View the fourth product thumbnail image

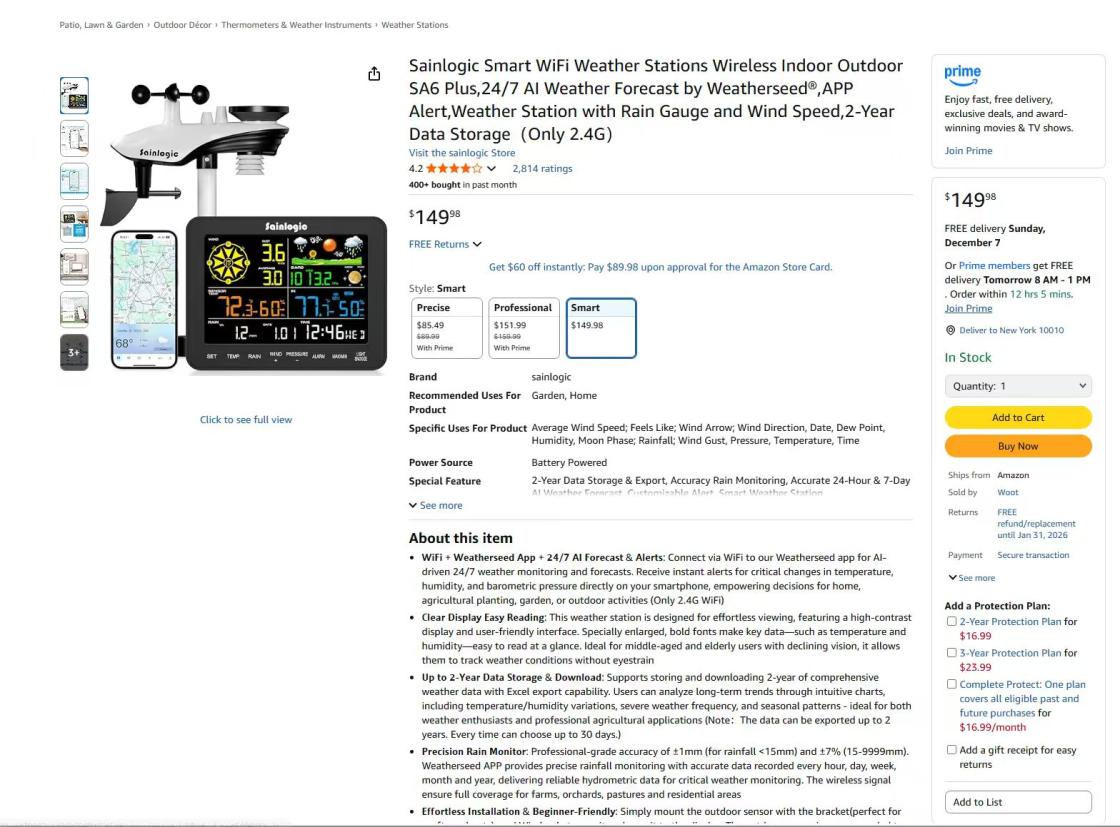pos(74,224)
